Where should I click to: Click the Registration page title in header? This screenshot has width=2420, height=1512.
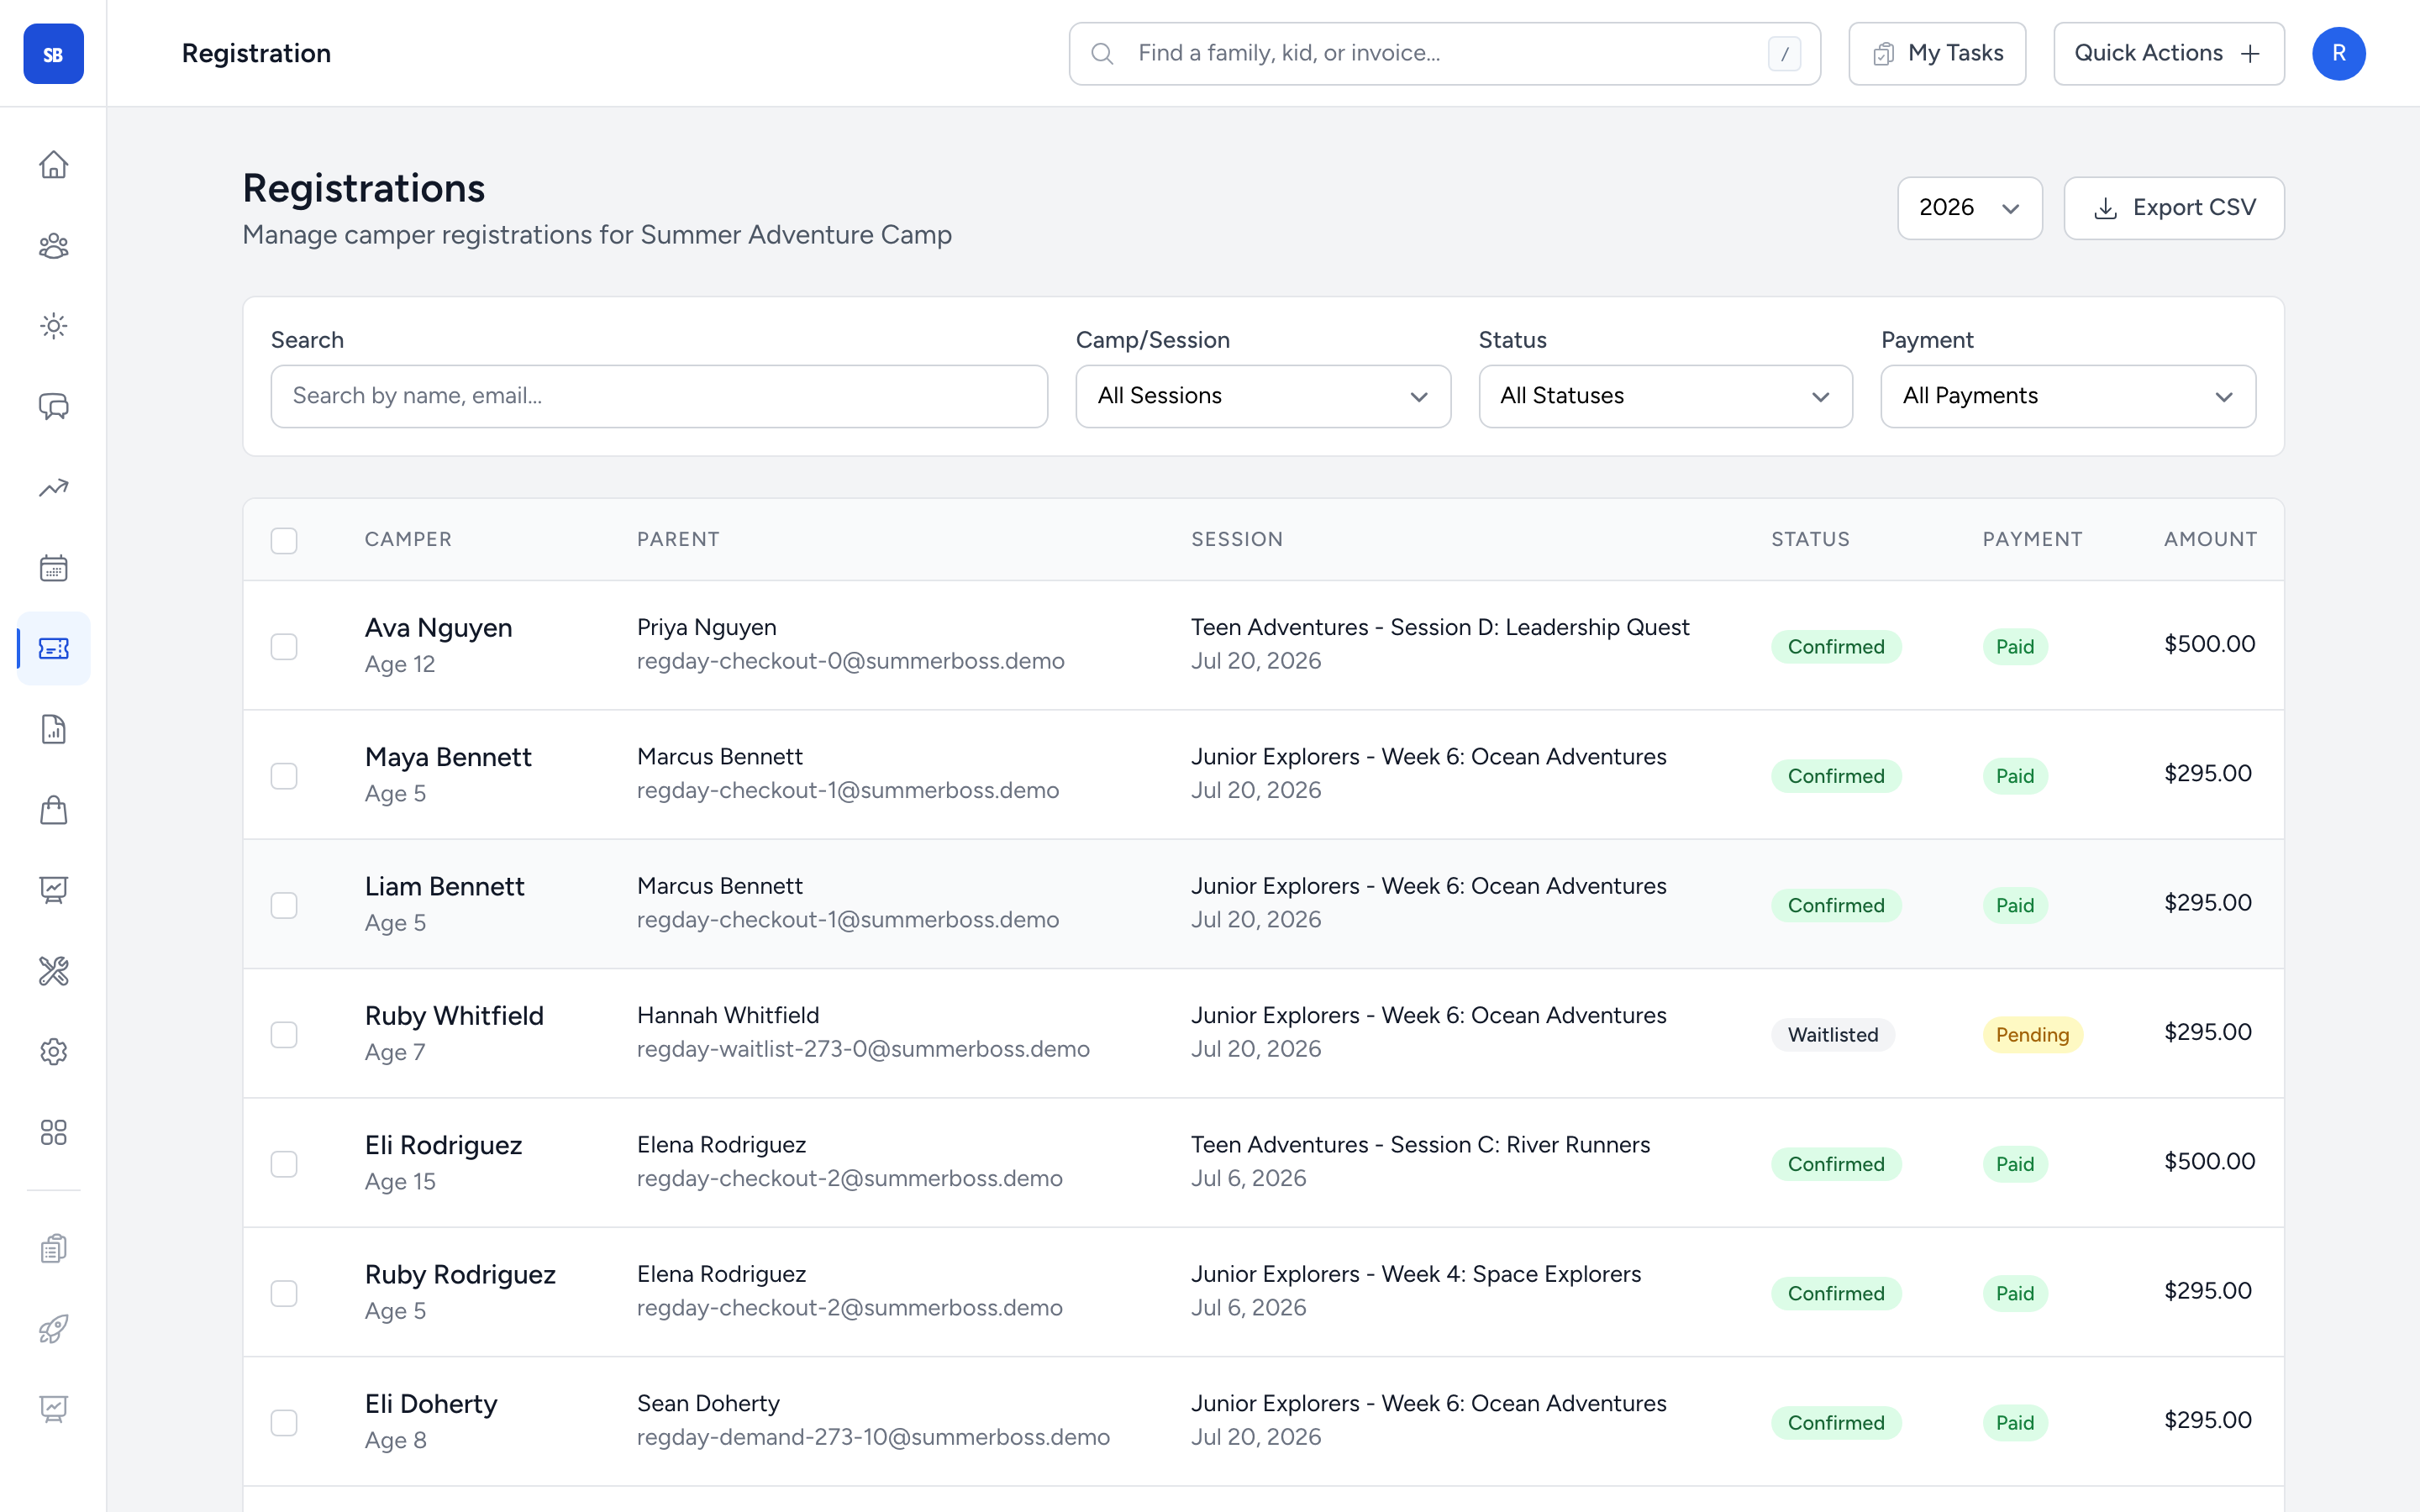[x=256, y=54]
